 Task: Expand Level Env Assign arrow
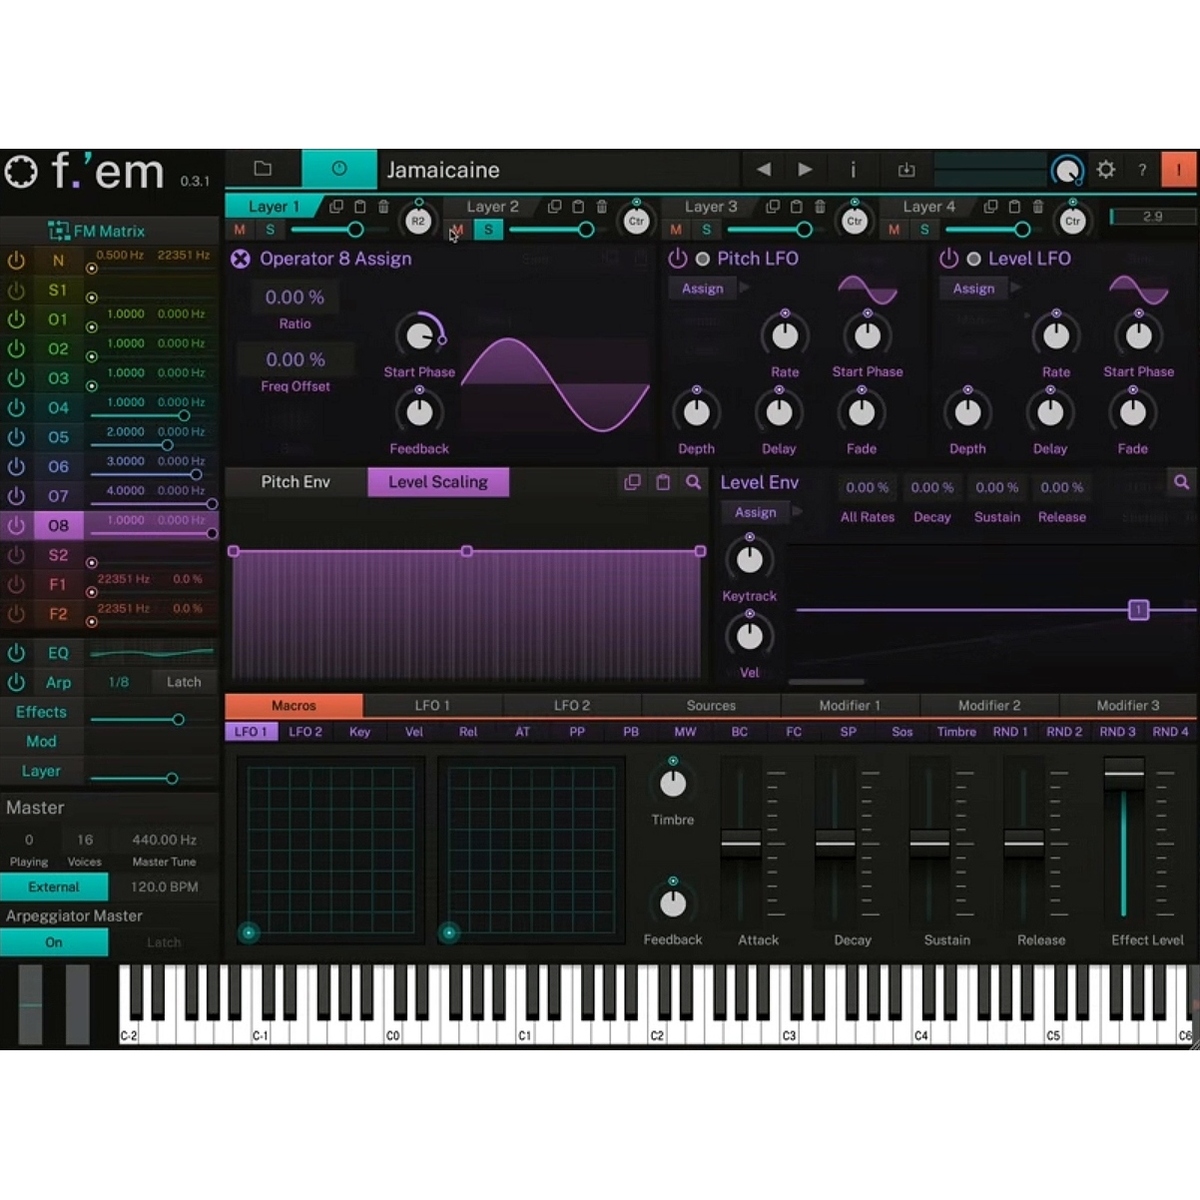click(x=798, y=512)
